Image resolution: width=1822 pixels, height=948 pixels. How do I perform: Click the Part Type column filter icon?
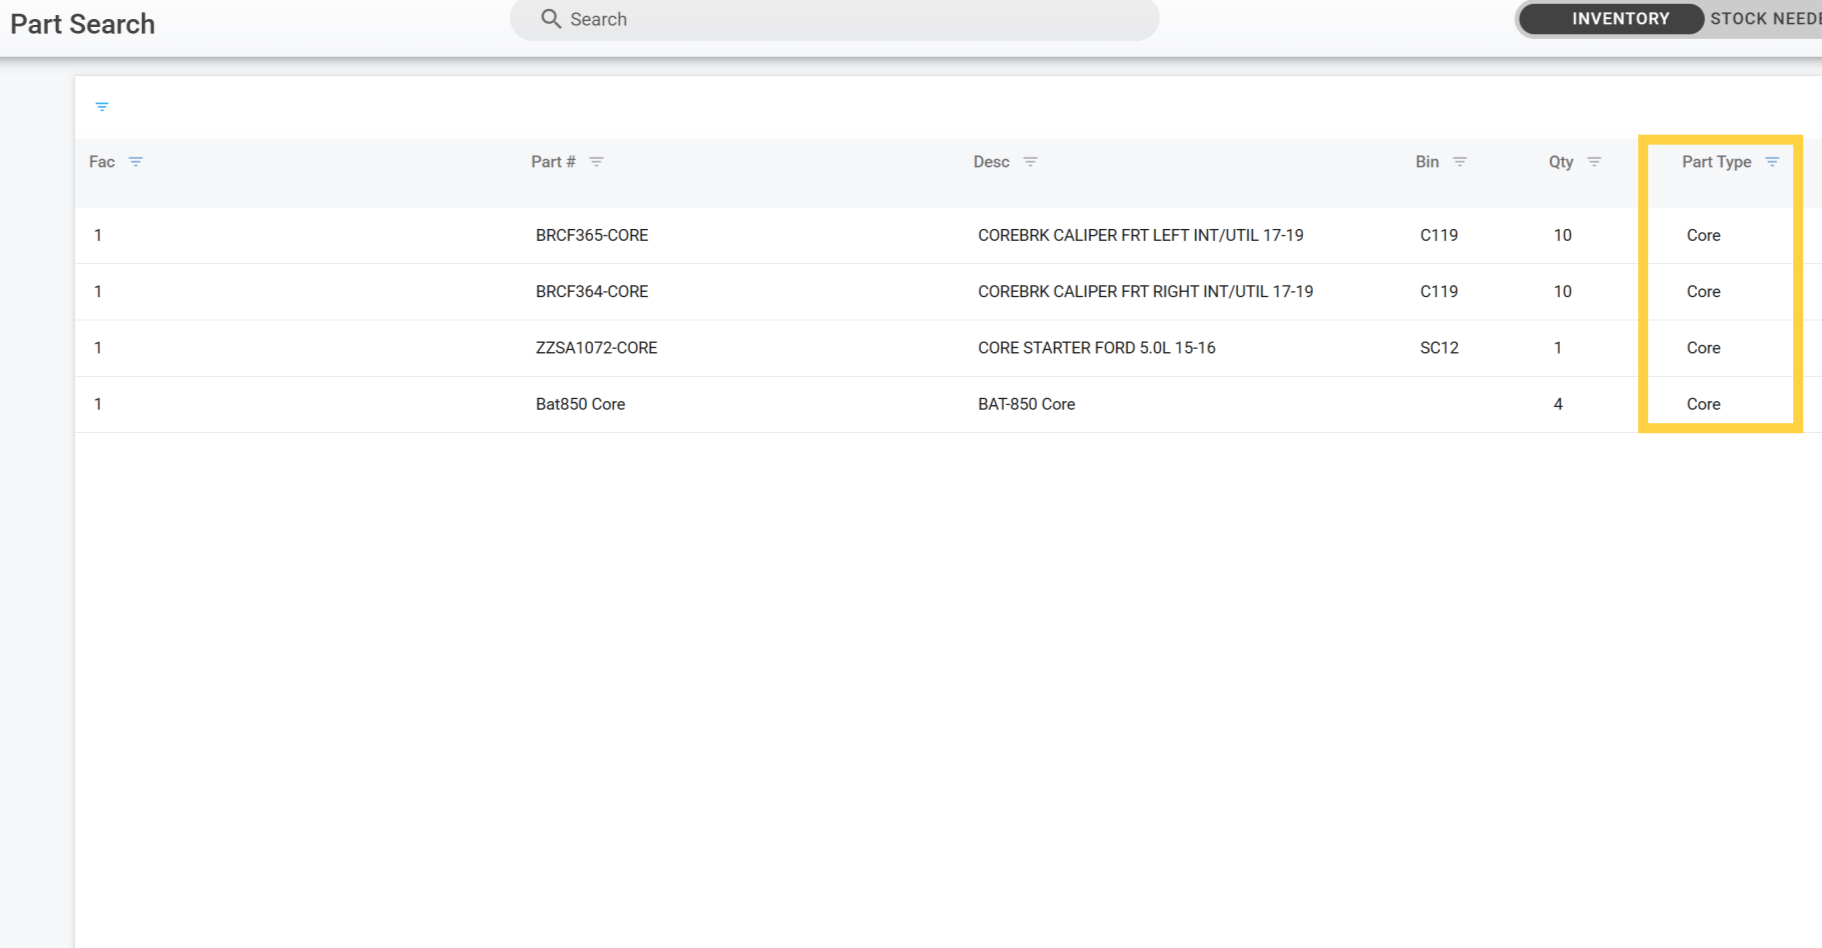1771,162
